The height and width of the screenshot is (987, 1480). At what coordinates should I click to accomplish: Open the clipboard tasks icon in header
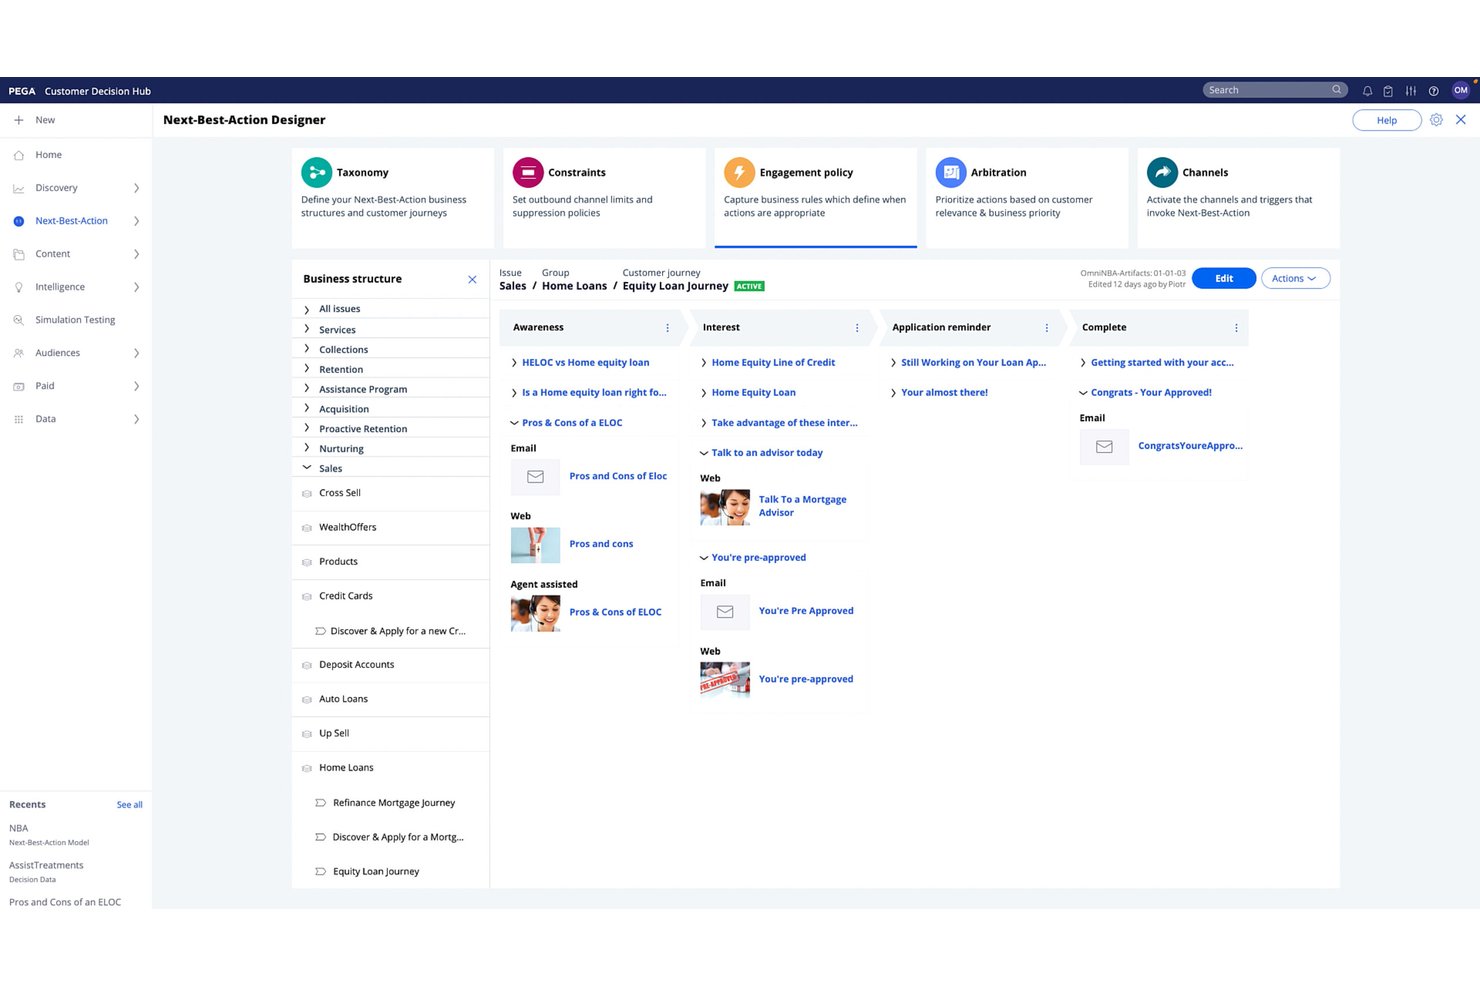click(1388, 91)
